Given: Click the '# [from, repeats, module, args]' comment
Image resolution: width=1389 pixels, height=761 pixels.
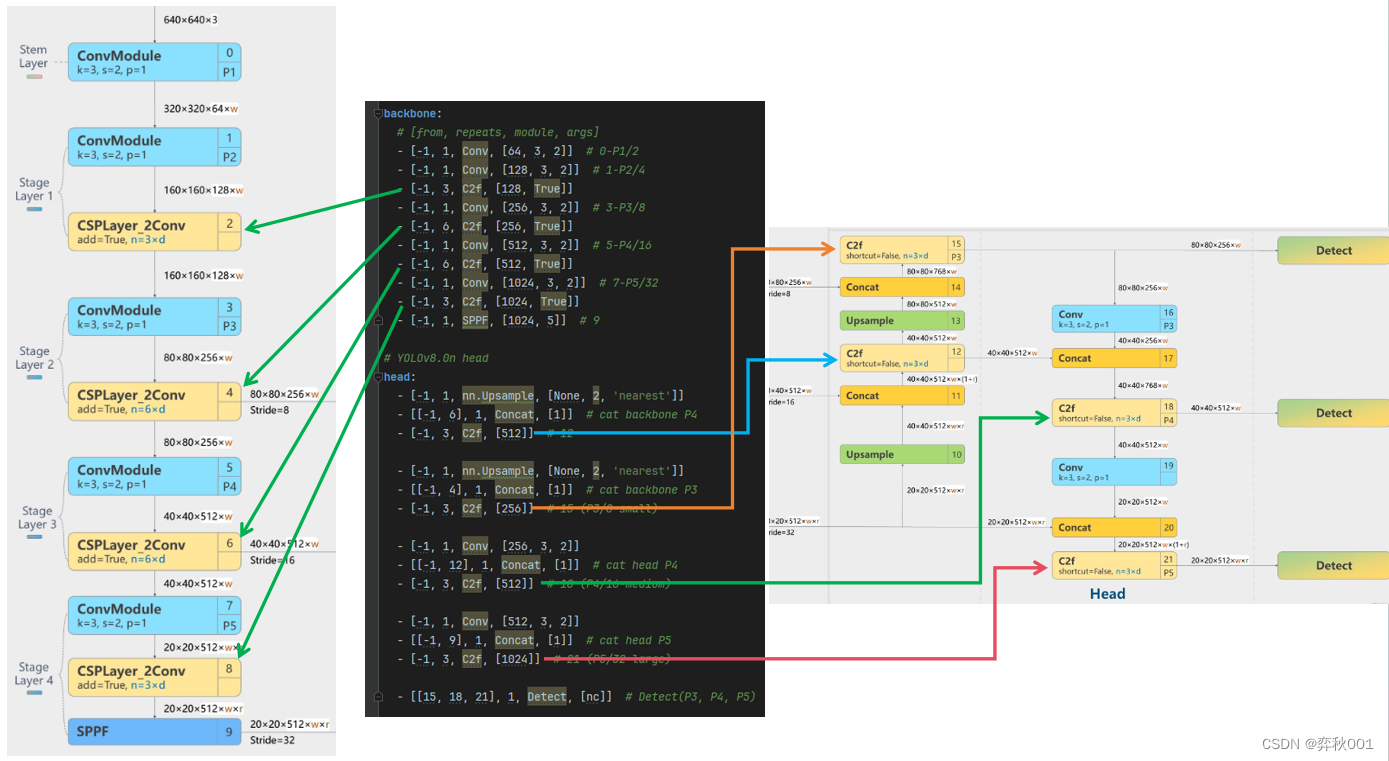Looking at the screenshot, I should coord(497,132).
